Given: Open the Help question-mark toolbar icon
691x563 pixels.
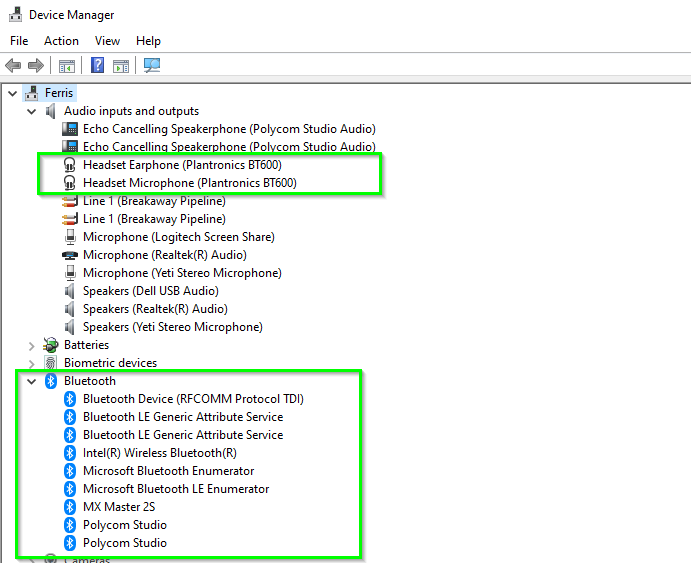Looking at the screenshot, I should [97, 65].
